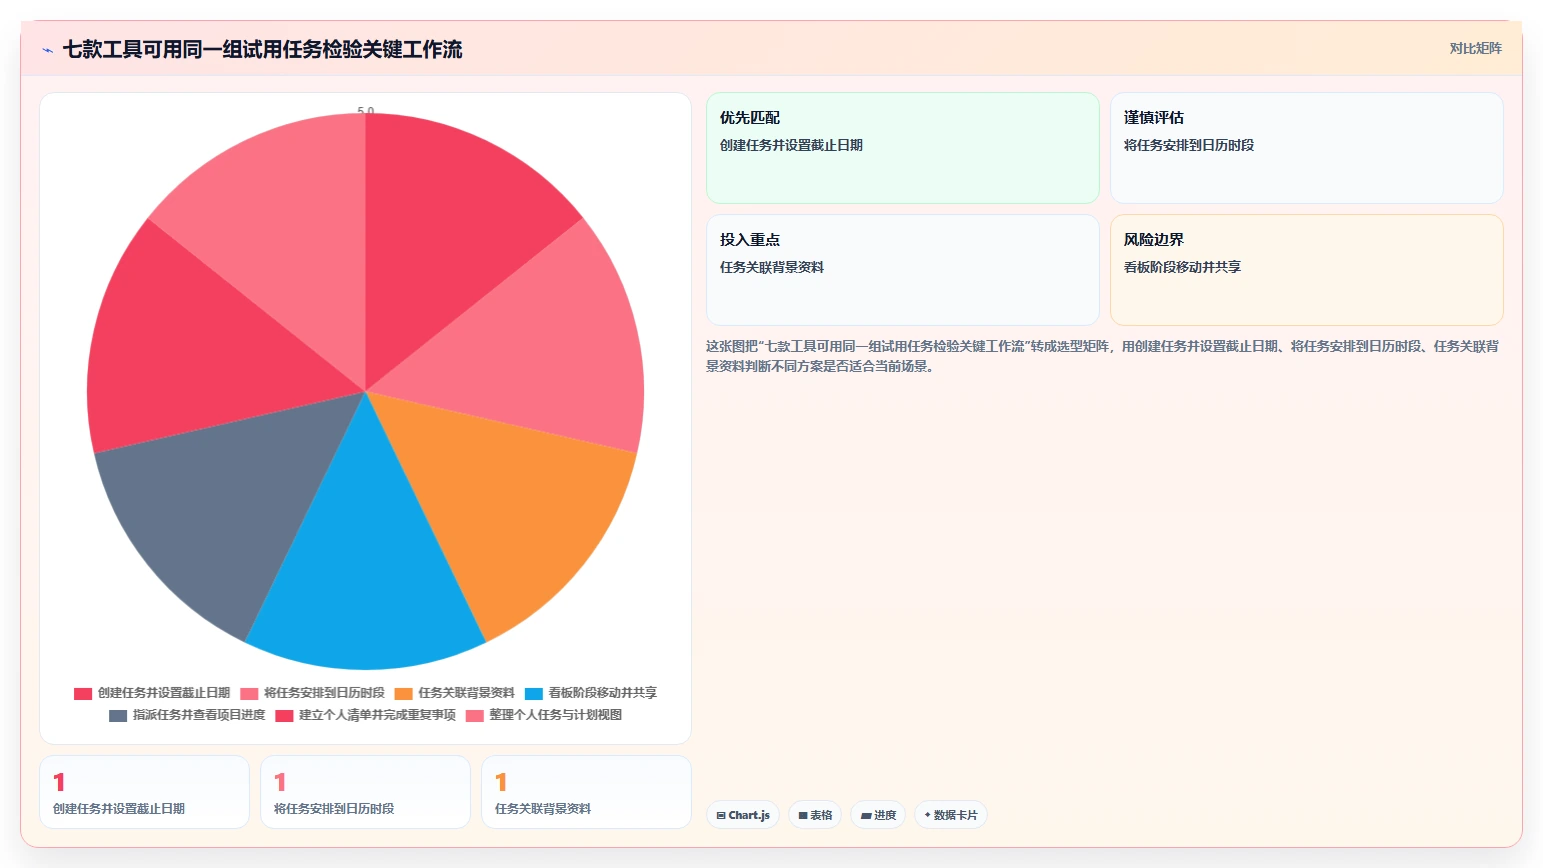Click the 进度 chip
The width and height of the screenshot is (1543, 868).
878,815
